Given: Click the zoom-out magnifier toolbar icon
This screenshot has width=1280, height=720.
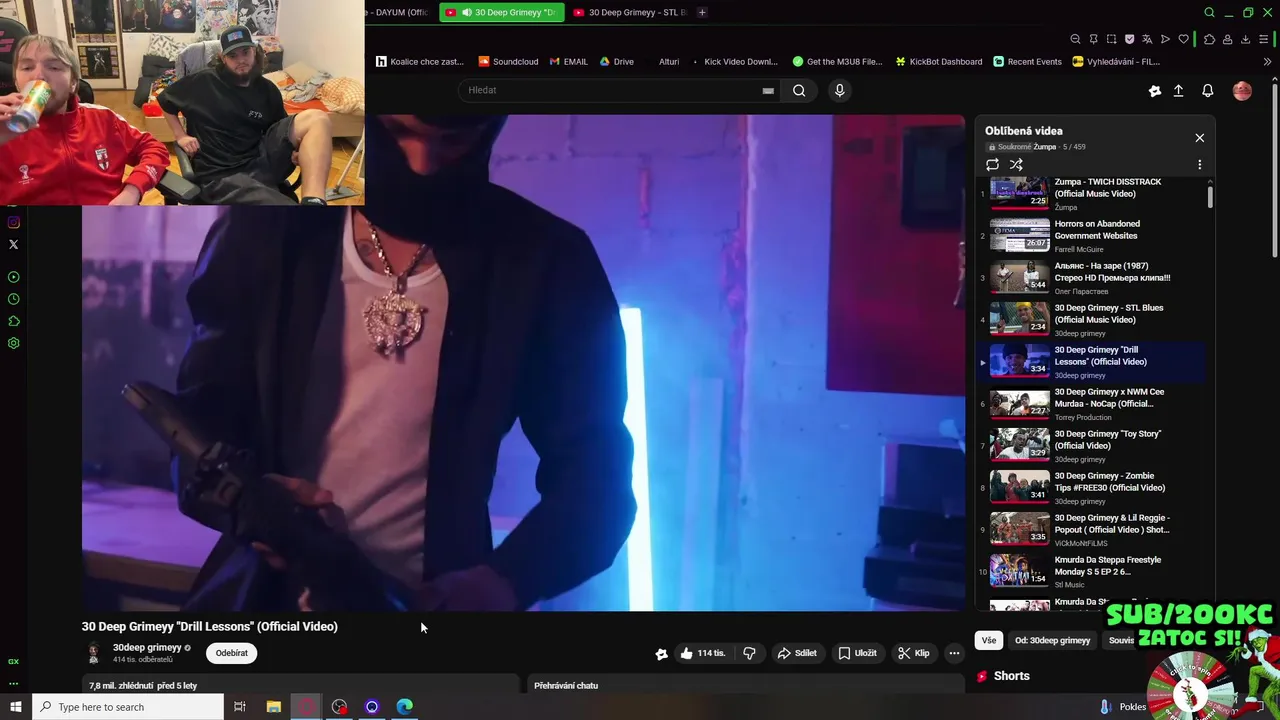Looking at the screenshot, I should pyautogui.click(x=1075, y=39).
